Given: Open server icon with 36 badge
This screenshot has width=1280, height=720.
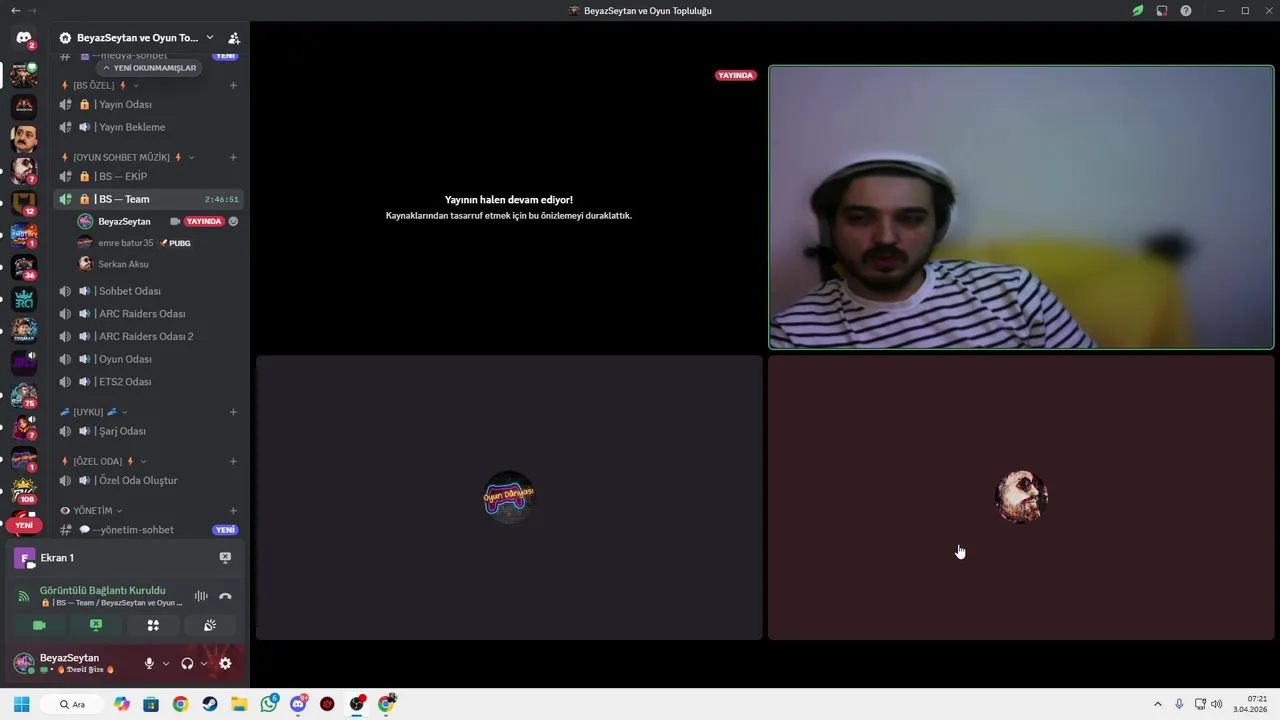Looking at the screenshot, I should pos(24,267).
